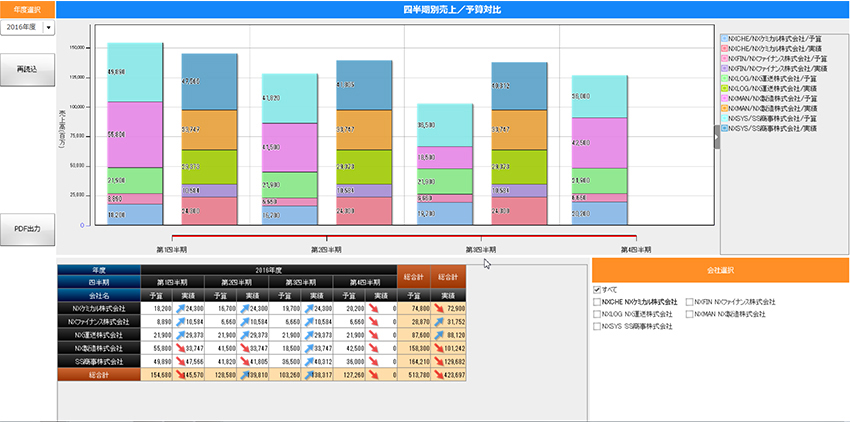The width and height of the screenshot is (850, 428).
Task: Click the NXSYS 実績 legend marker
Action: pyautogui.click(x=725, y=128)
